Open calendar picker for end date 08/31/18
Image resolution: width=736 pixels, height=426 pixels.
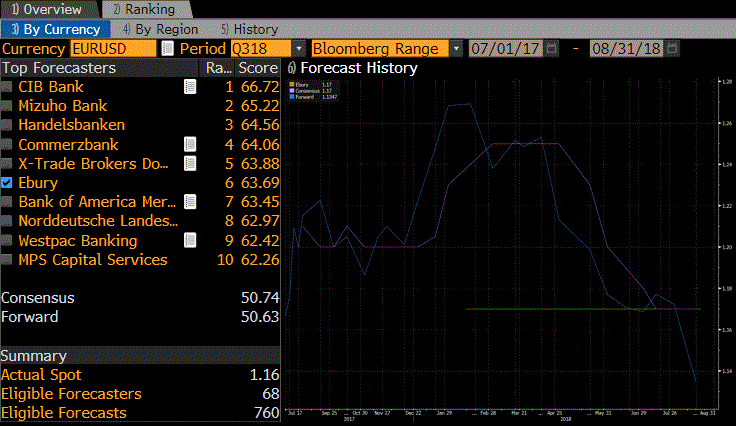coord(673,48)
